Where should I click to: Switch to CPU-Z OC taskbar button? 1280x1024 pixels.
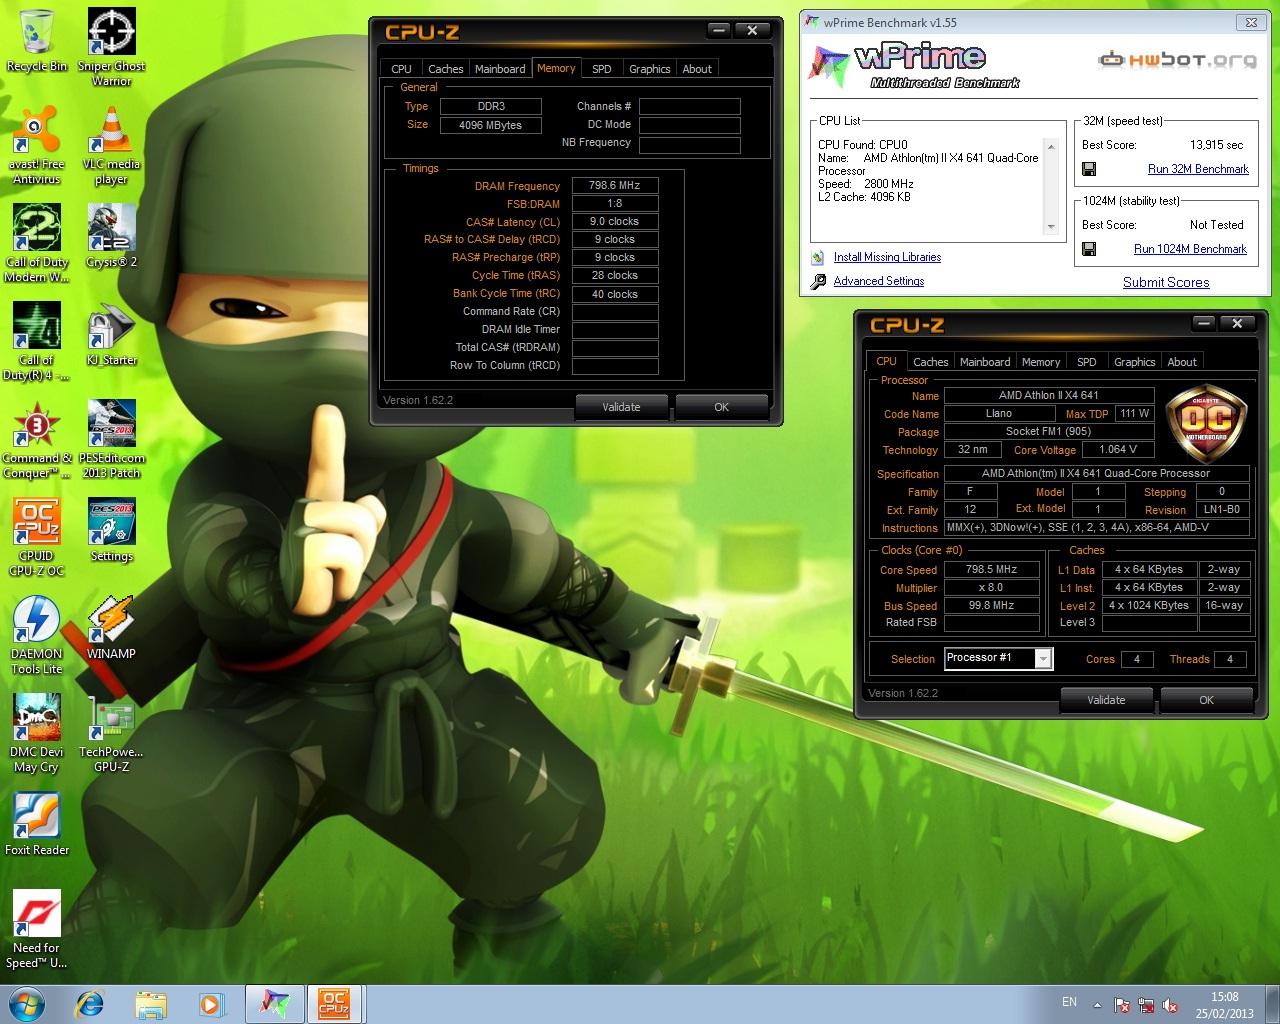[x=335, y=1003]
